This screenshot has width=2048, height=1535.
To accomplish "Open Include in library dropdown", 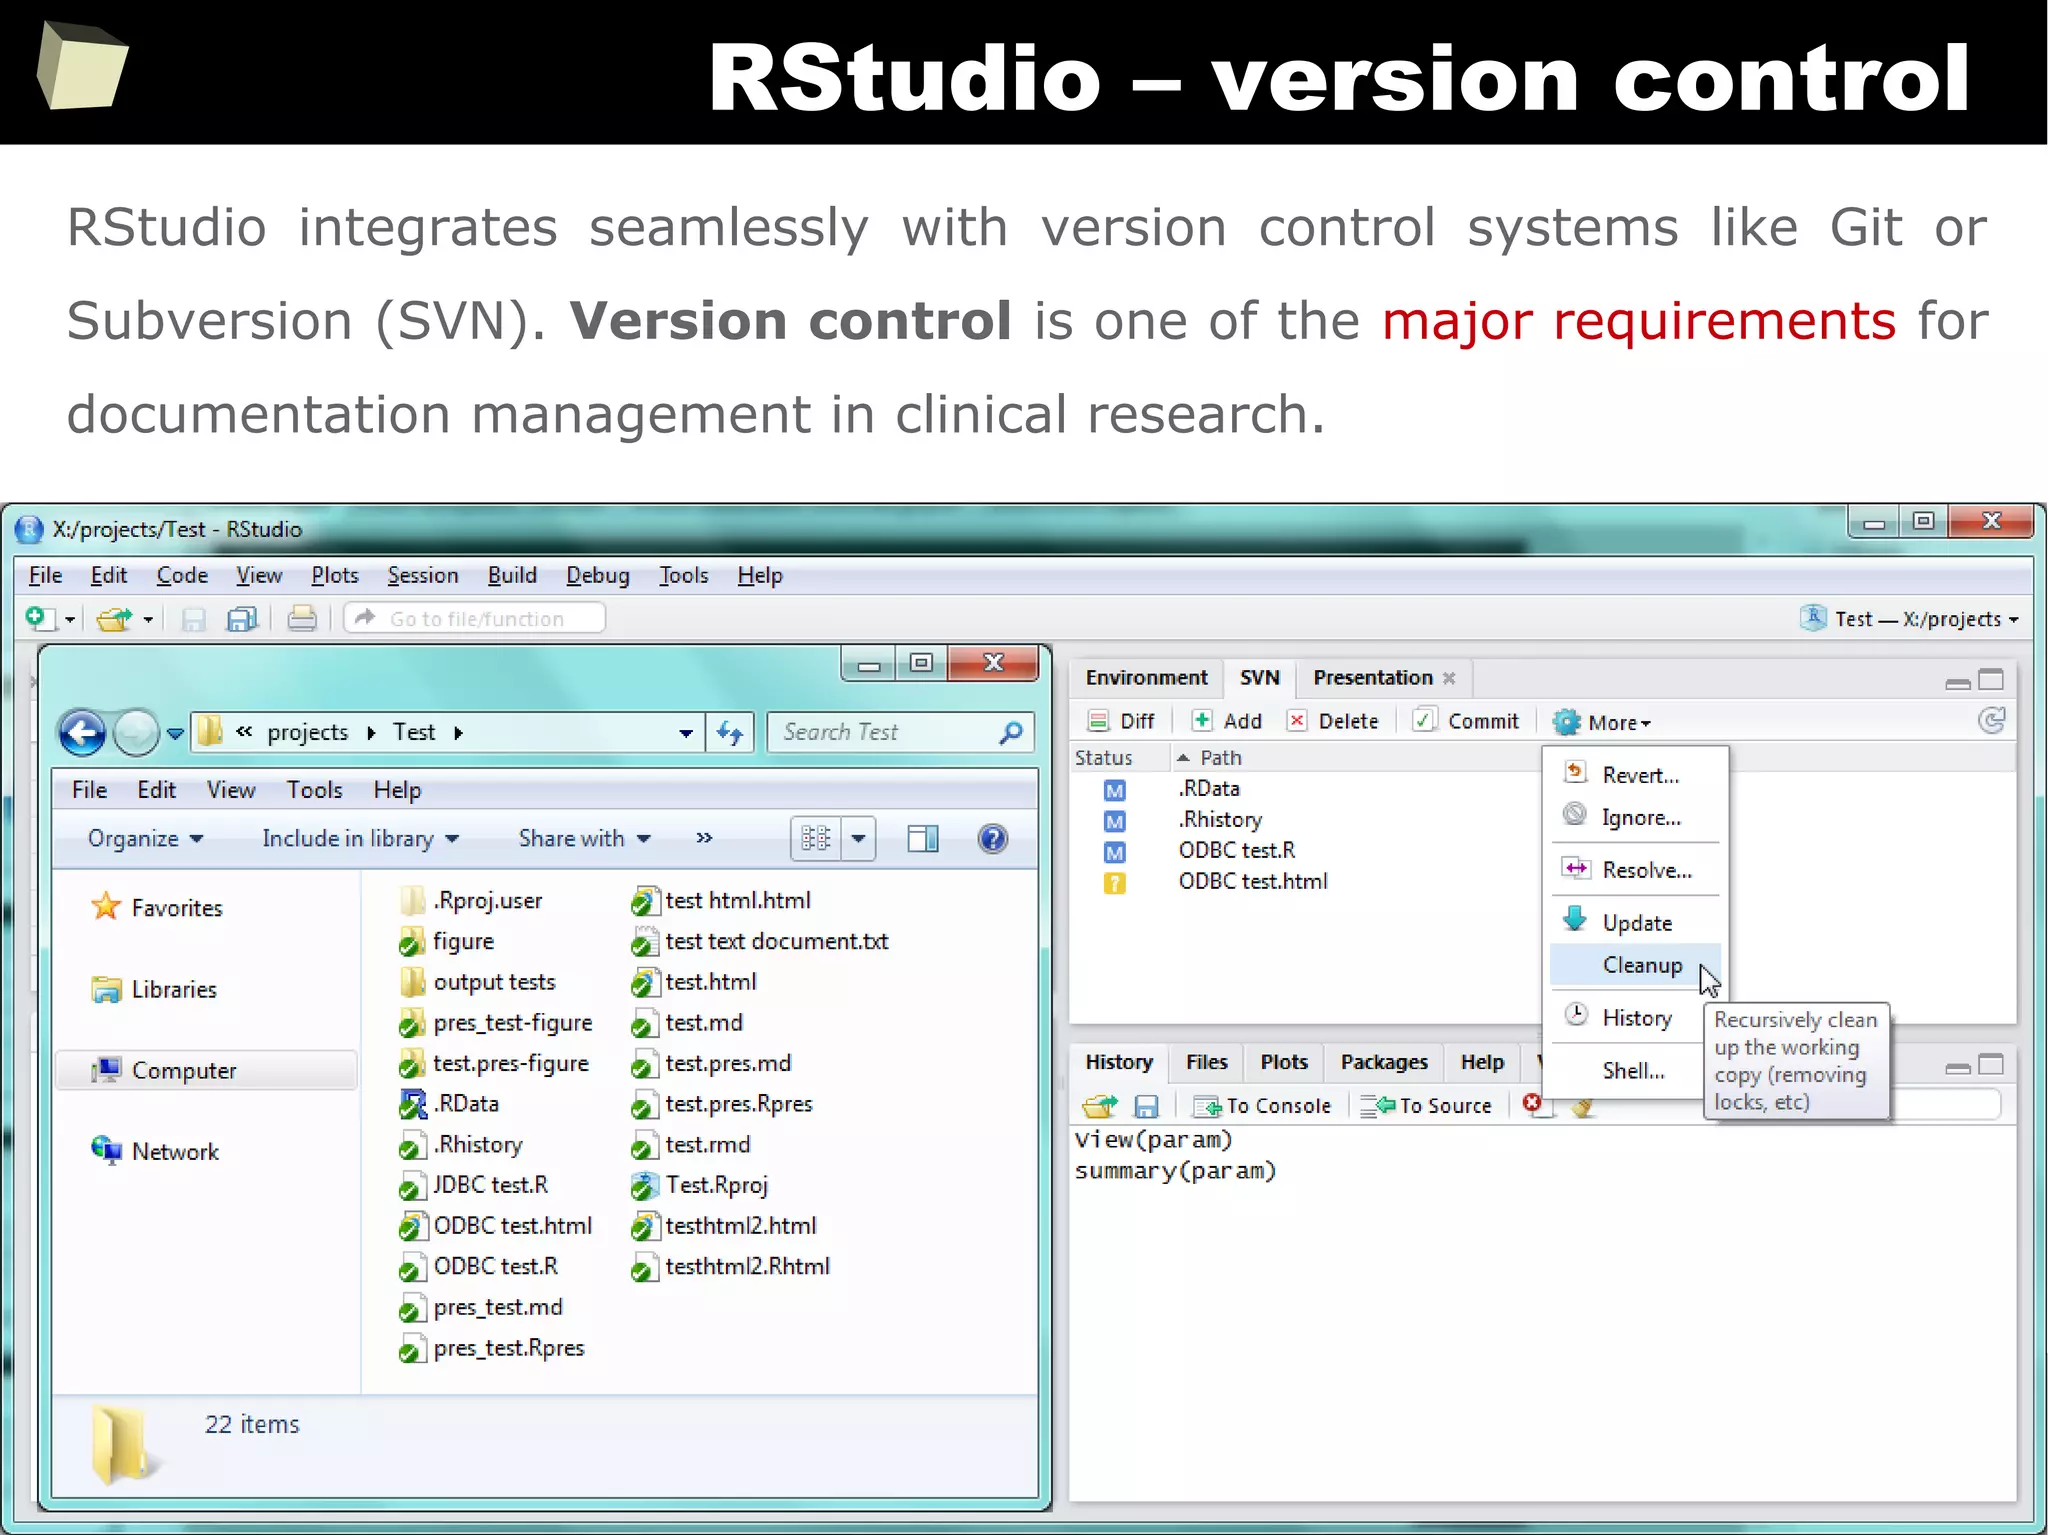I will point(361,838).
